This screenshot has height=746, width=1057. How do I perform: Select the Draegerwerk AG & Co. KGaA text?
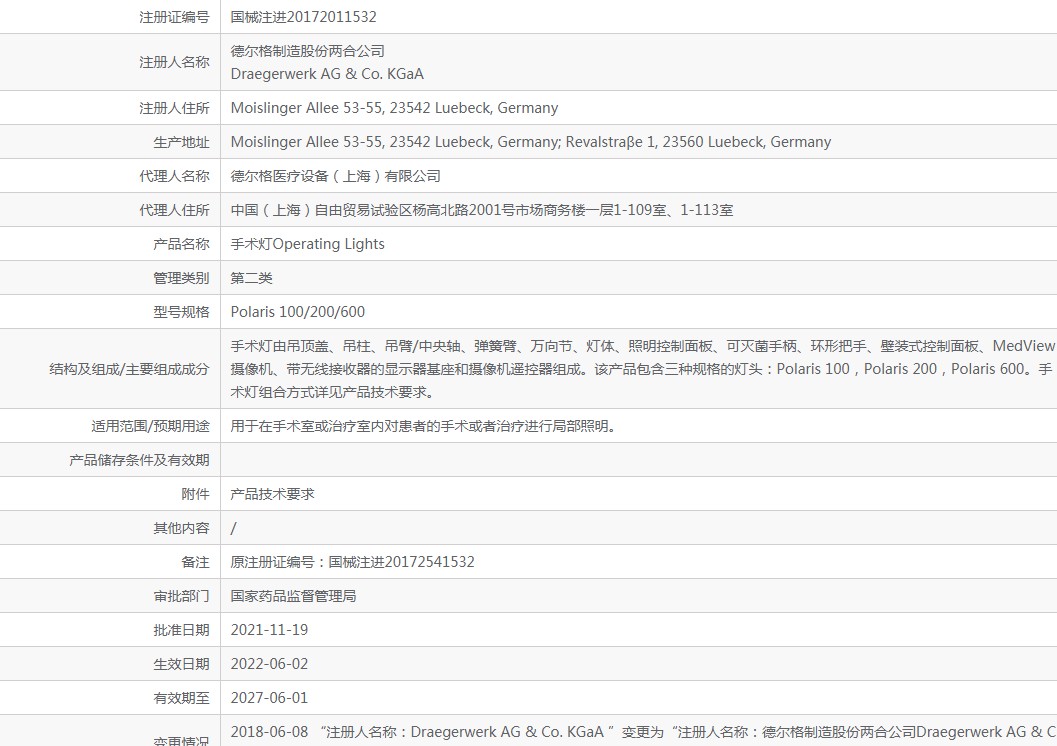point(327,74)
